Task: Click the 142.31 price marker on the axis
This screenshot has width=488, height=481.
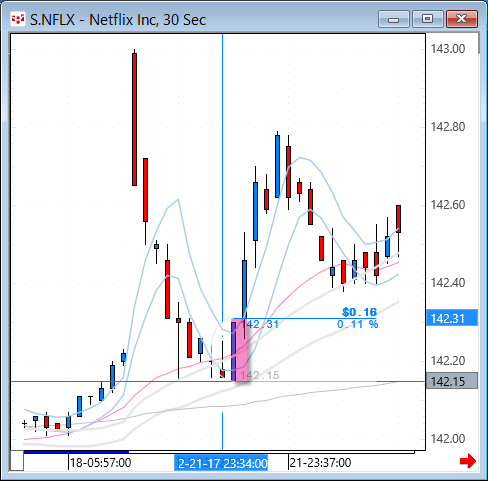Action: pyautogui.click(x=452, y=318)
